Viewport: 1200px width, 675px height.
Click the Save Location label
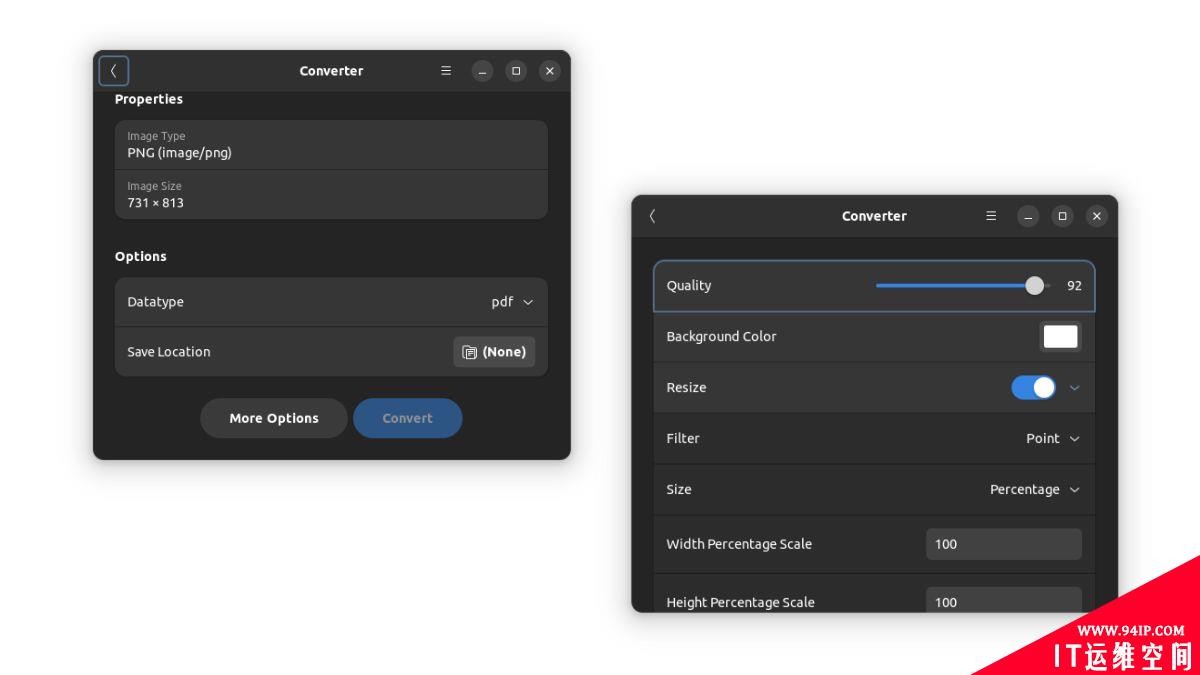169,352
